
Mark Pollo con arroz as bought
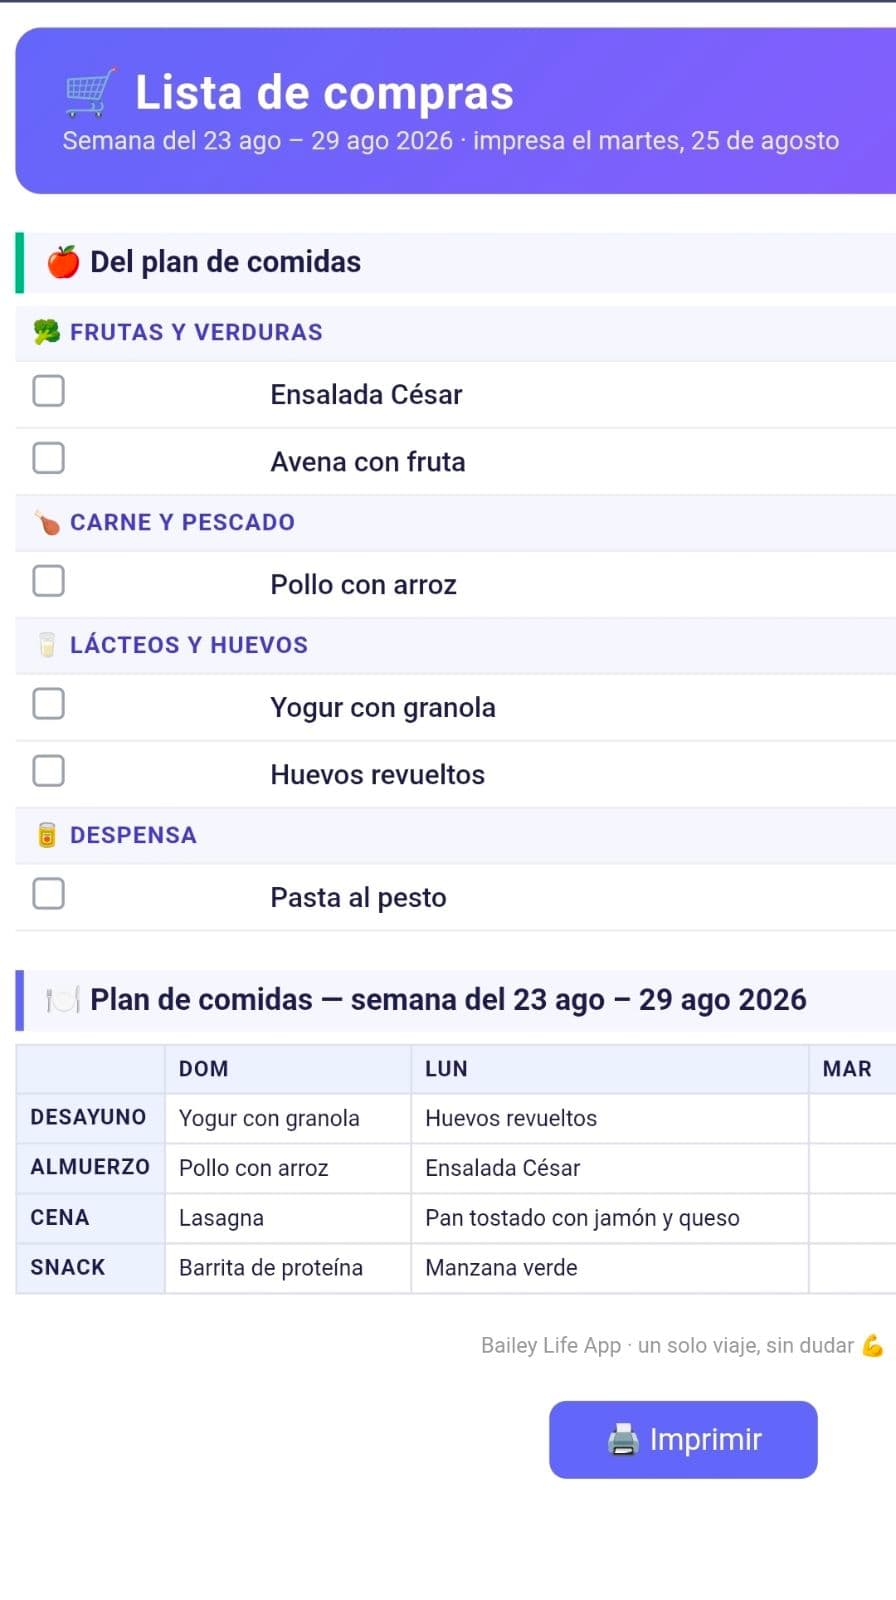pyautogui.click(x=49, y=581)
